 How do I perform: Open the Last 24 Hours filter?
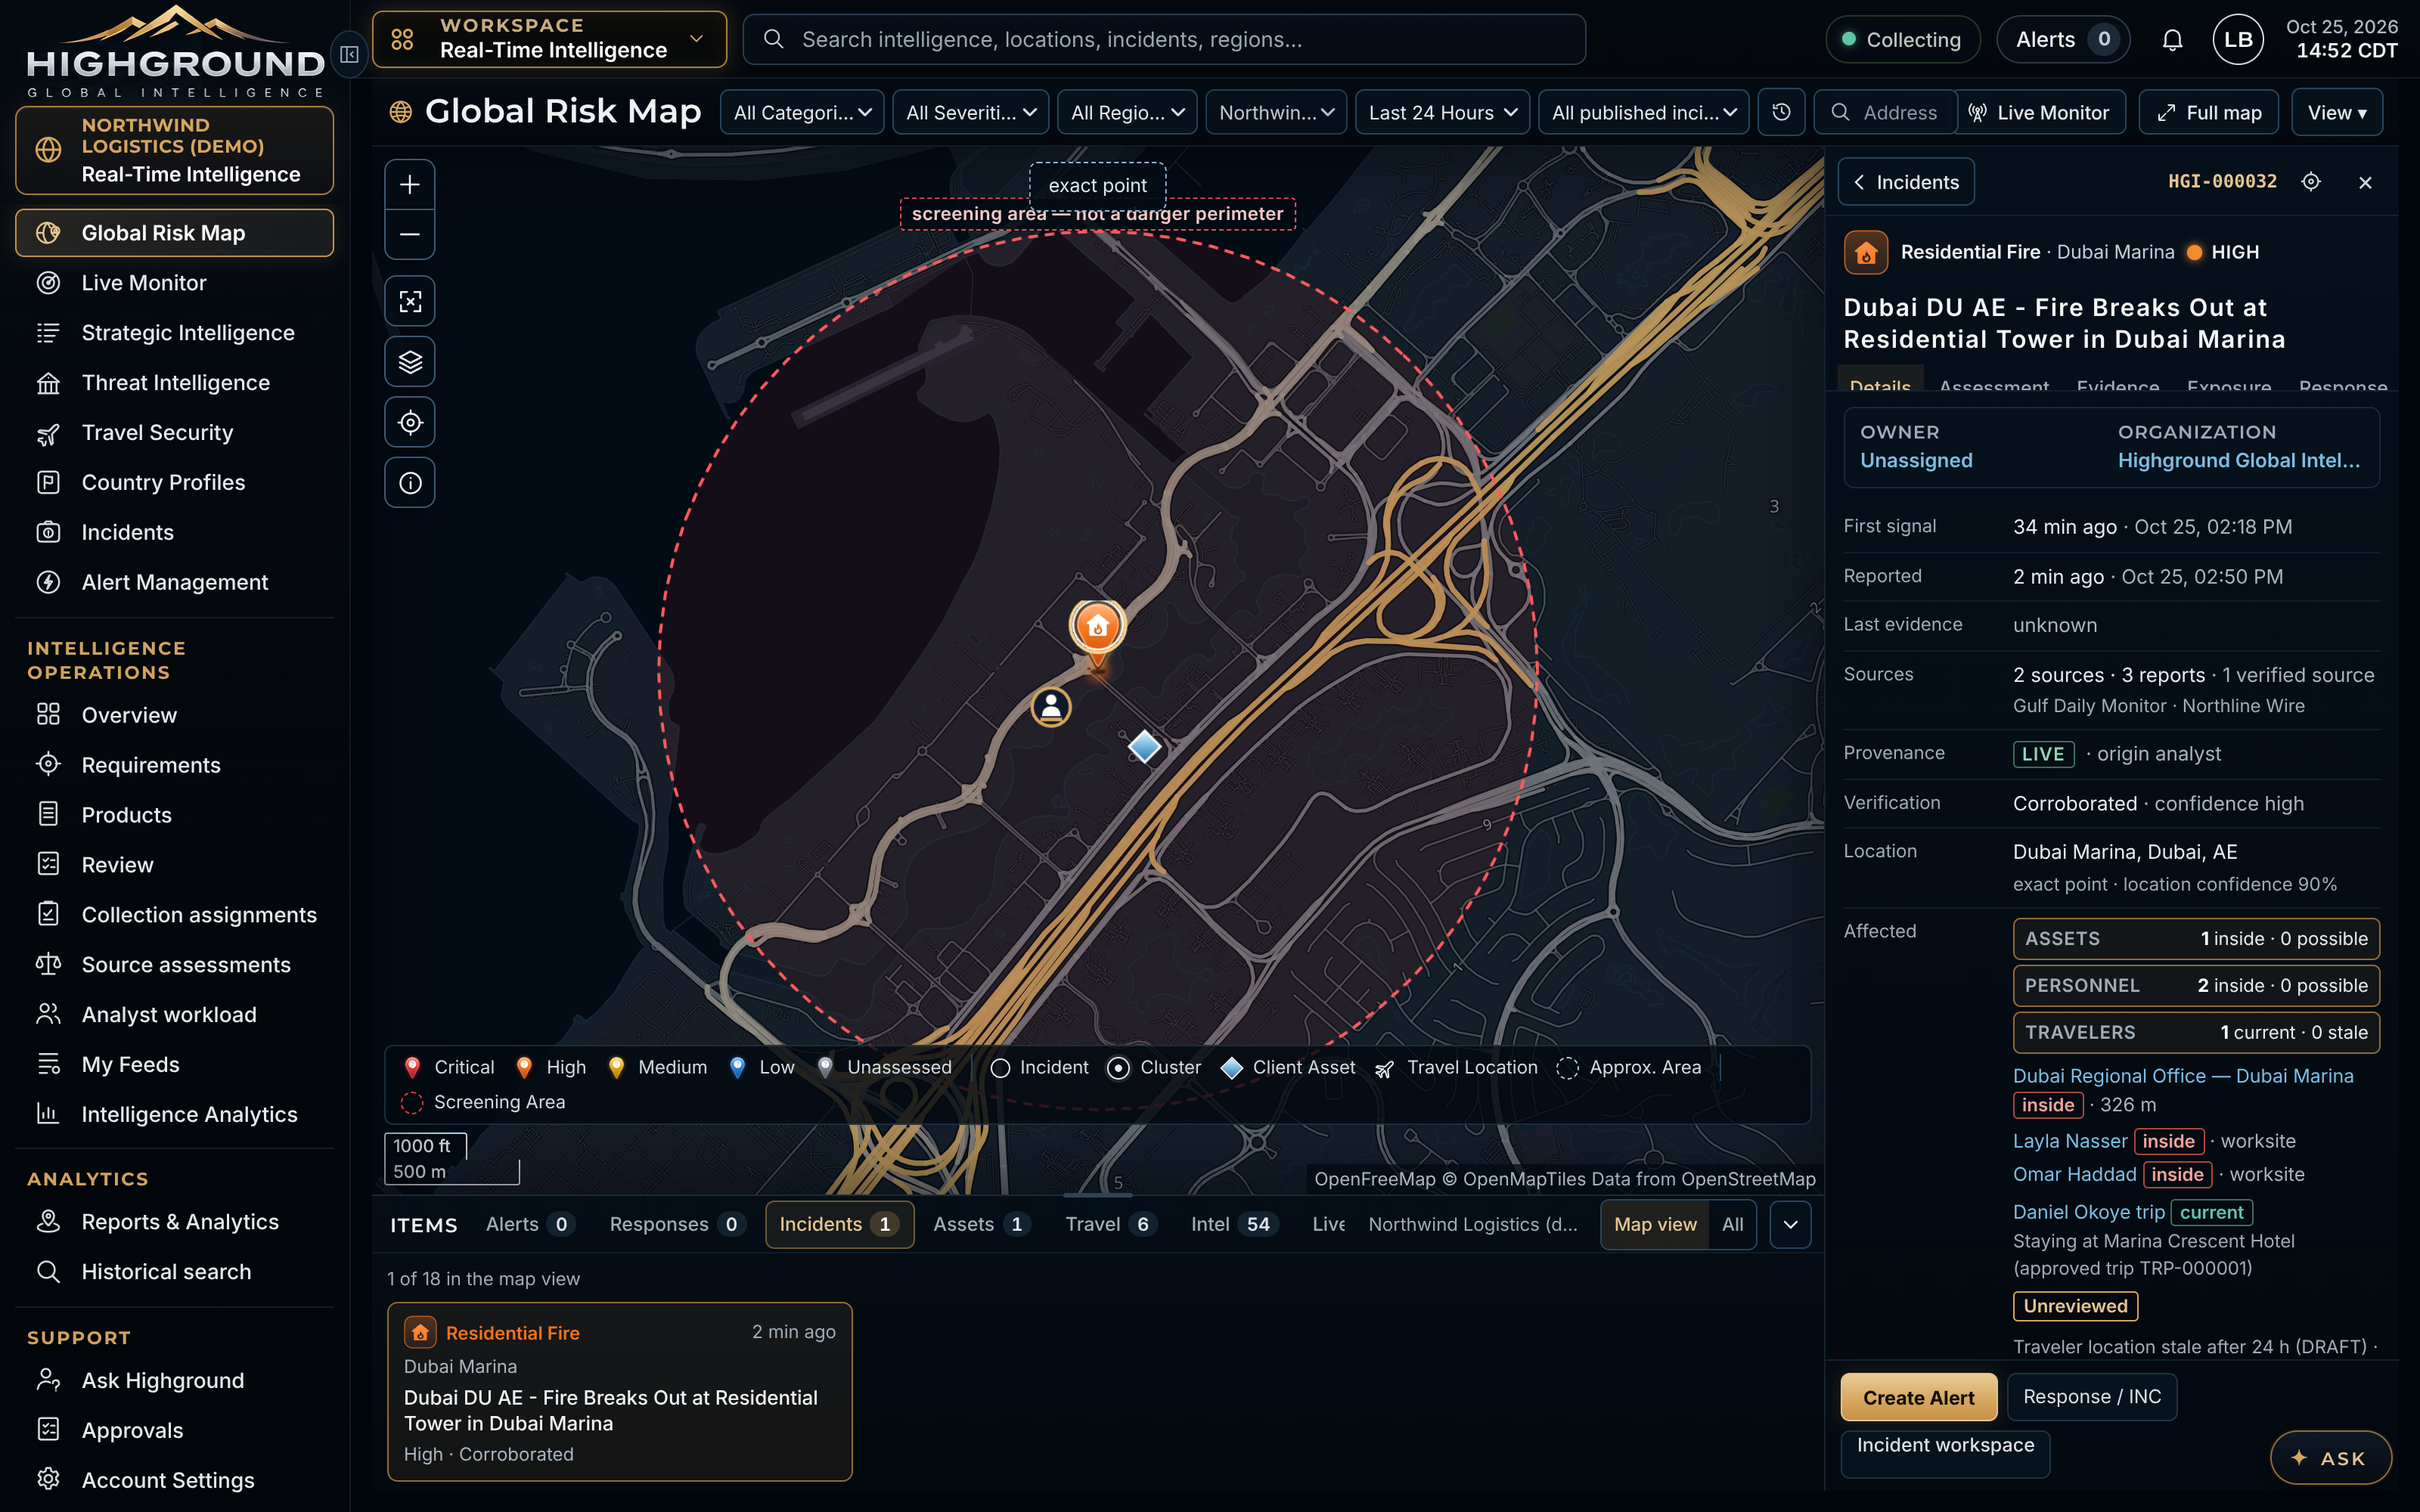pos(1442,112)
